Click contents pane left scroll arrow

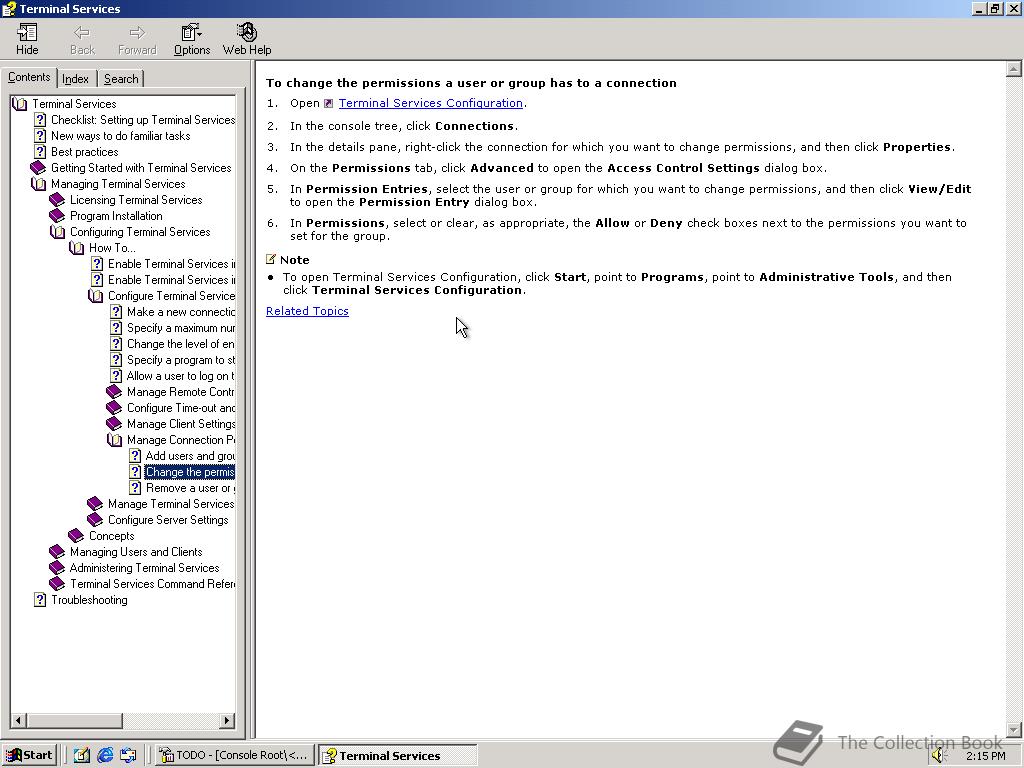[18, 721]
